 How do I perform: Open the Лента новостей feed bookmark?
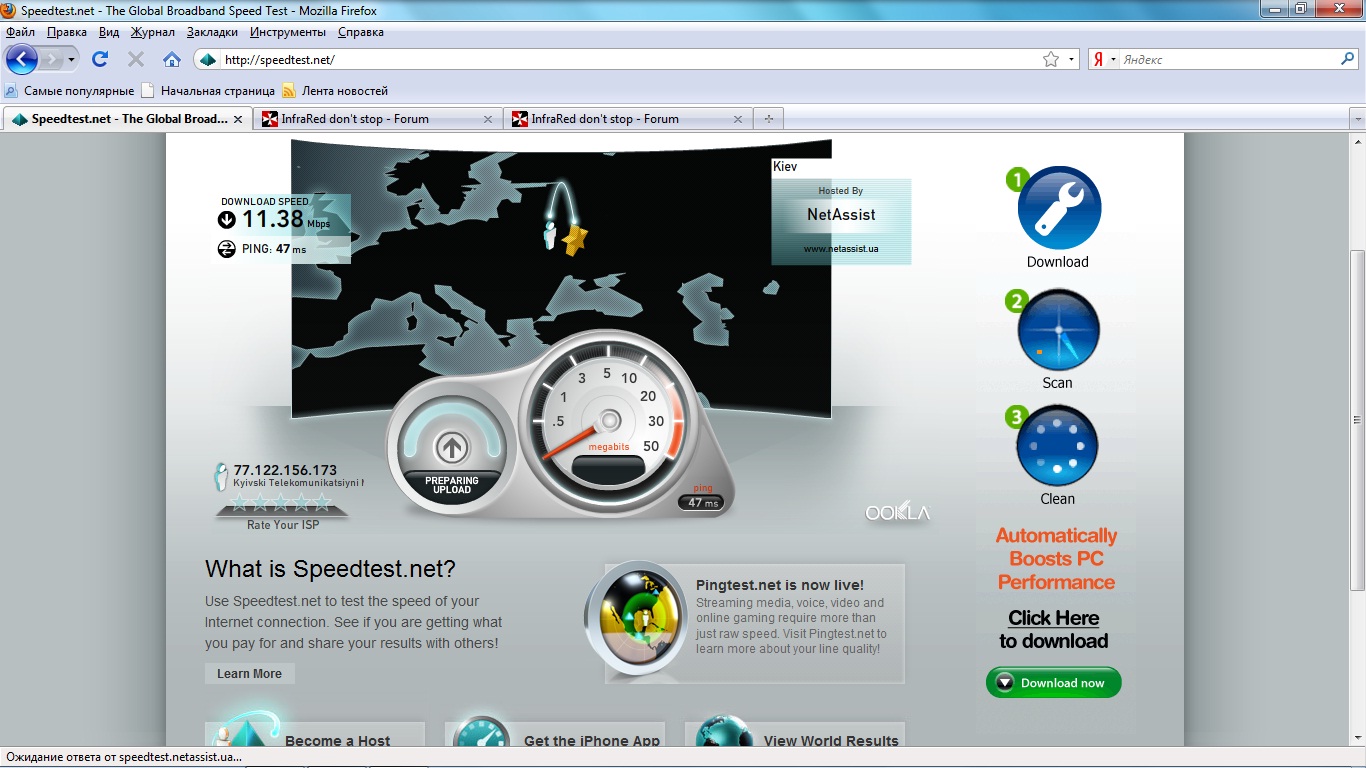click(335, 90)
